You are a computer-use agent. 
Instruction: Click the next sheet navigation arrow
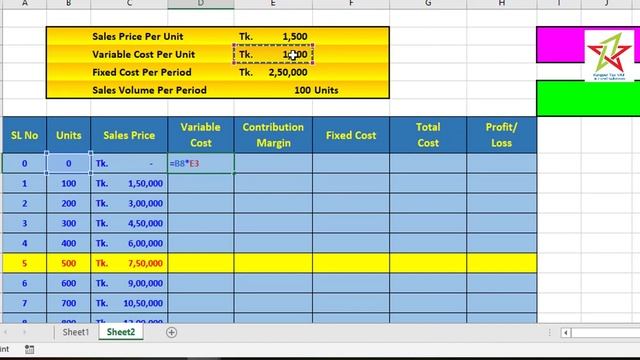point(24,332)
